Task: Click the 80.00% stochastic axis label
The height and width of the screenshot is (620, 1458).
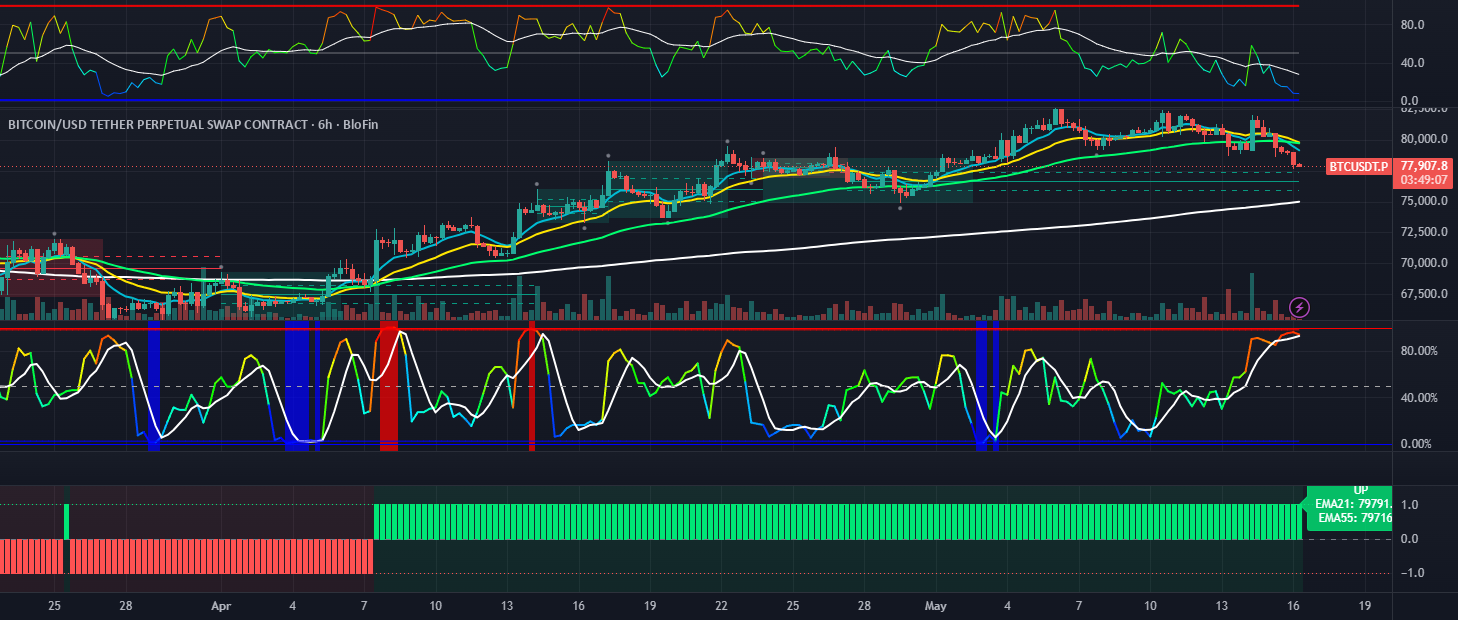Action: (x=1421, y=351)
